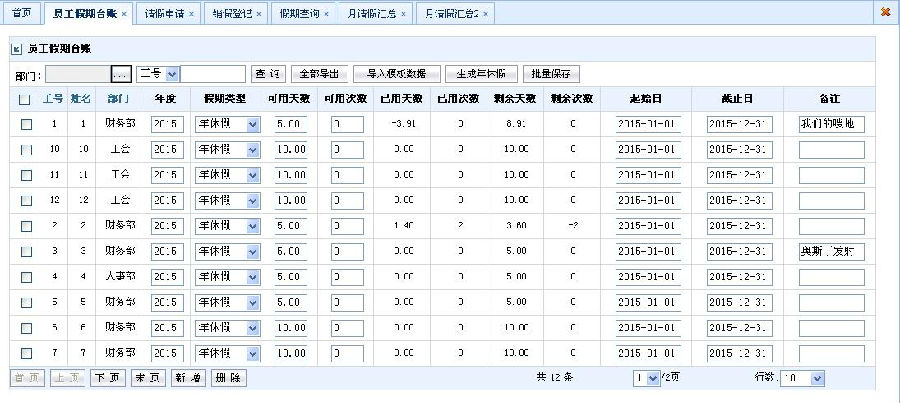Click the 部门 department input box
This screenshot has width=900, height=403.
(x=78, y=74)
